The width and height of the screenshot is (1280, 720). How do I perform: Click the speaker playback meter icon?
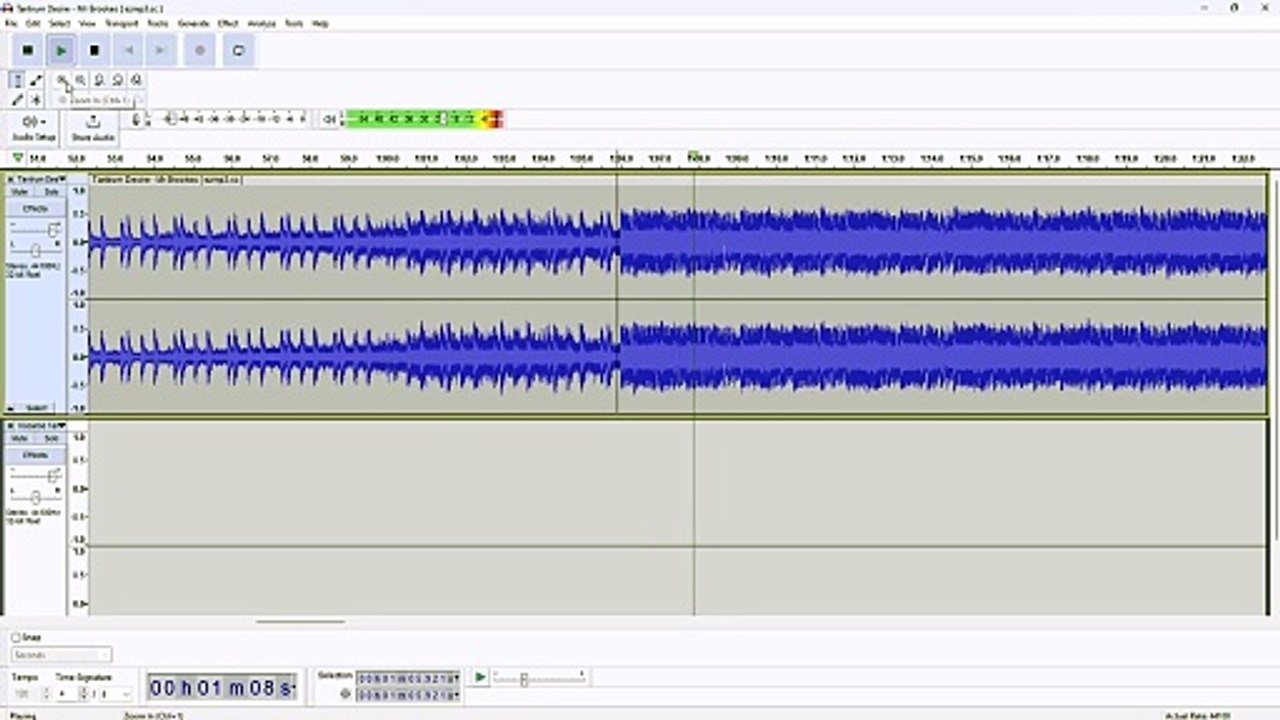(x=329, y=119)
